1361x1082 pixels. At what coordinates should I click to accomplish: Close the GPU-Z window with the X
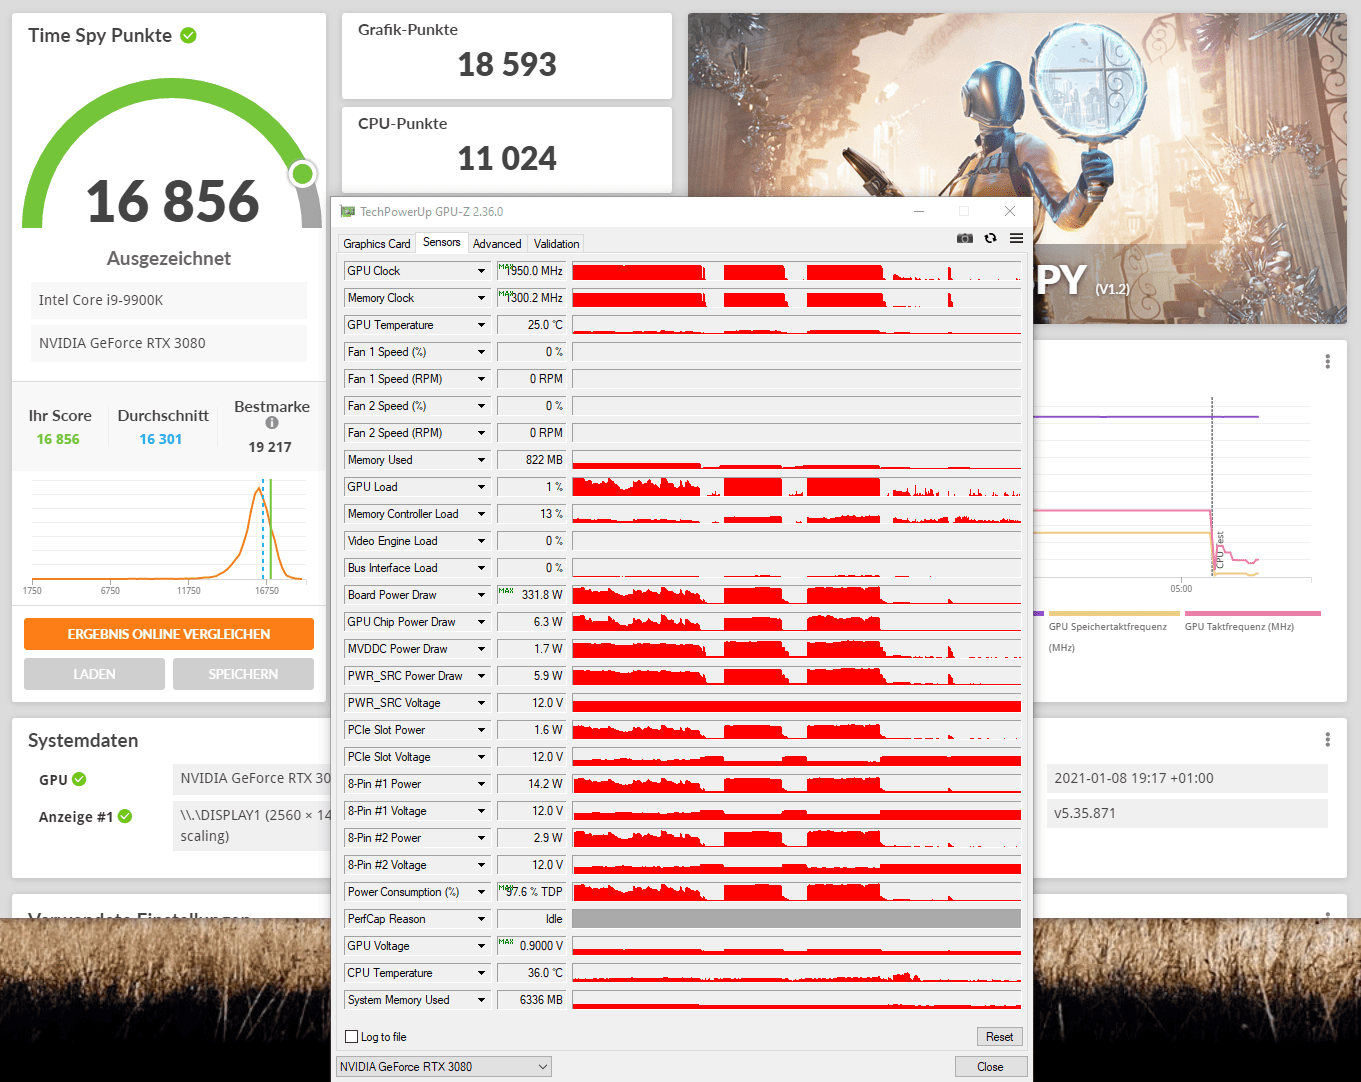(1010, 211)
